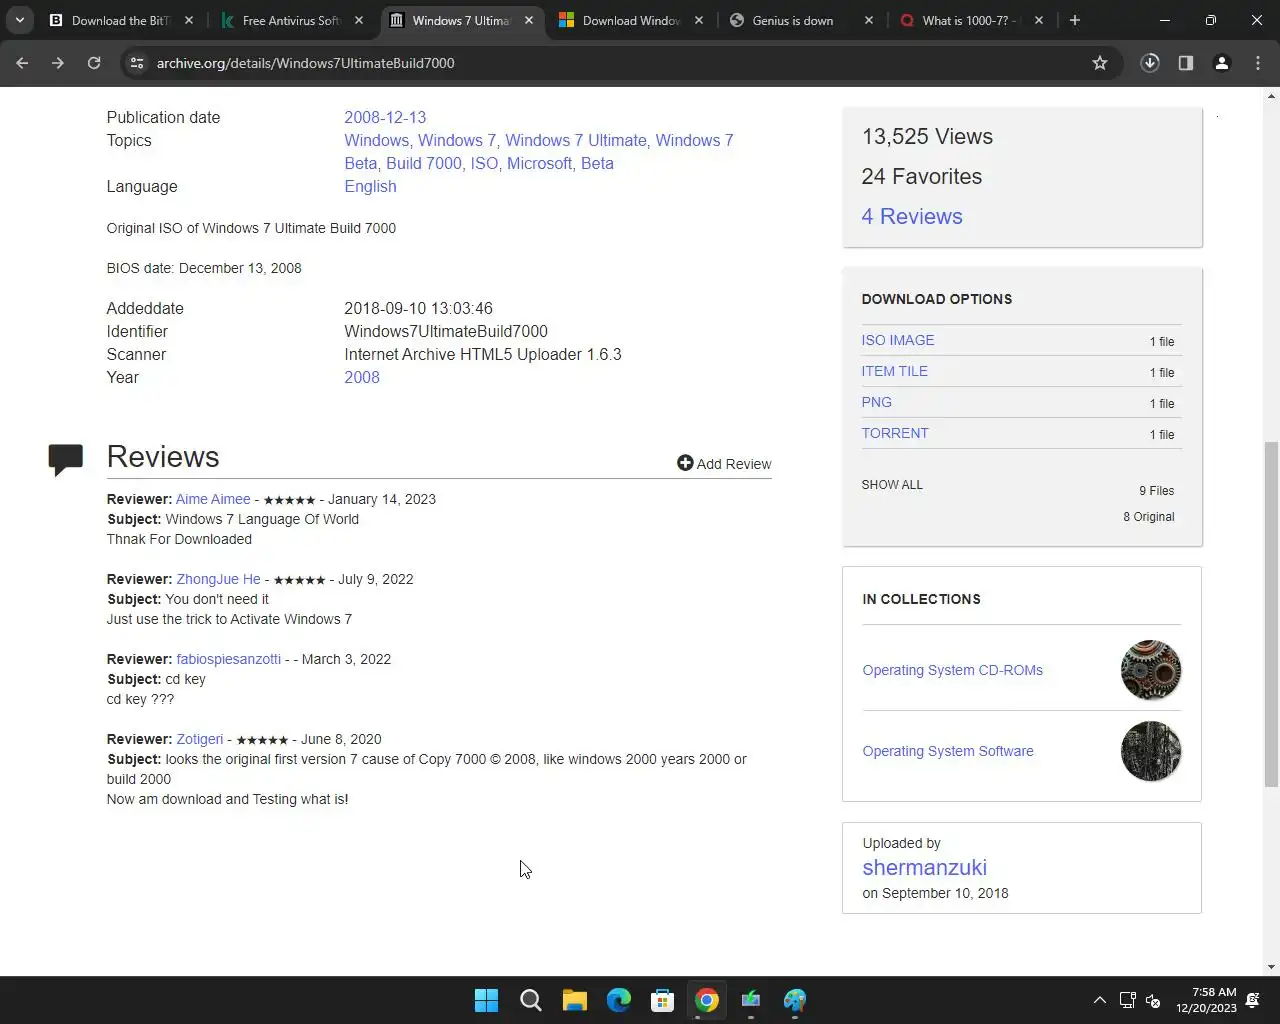Launch Microsoft Edge from taskbar
Screen dimensions: 1280x1024
point(619,1000)
